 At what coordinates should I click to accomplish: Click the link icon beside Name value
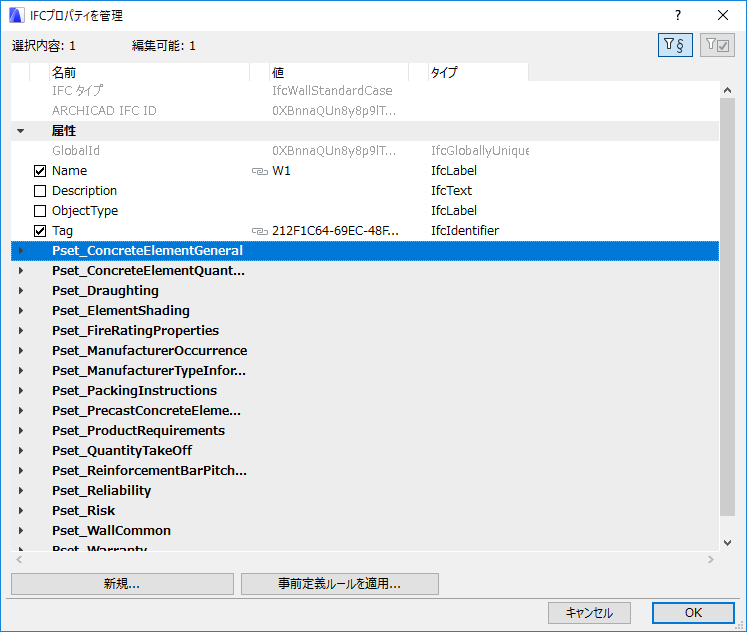260,171
